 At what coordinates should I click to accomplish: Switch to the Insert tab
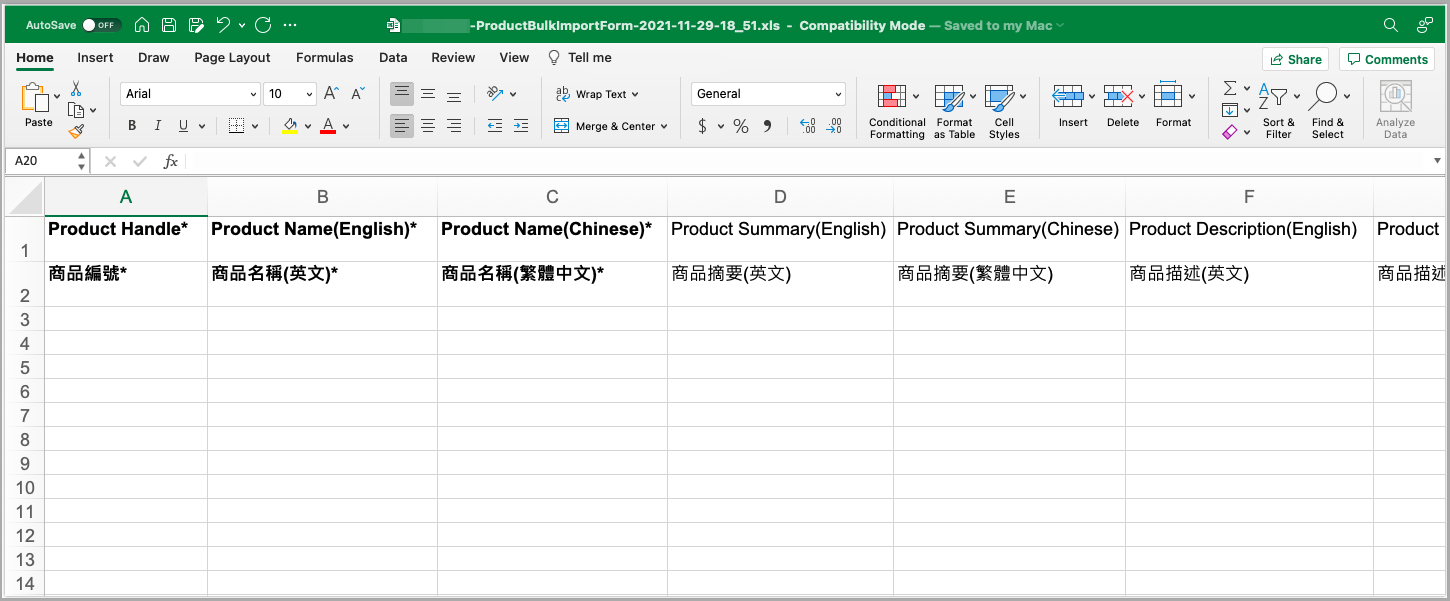pos(95,58)
